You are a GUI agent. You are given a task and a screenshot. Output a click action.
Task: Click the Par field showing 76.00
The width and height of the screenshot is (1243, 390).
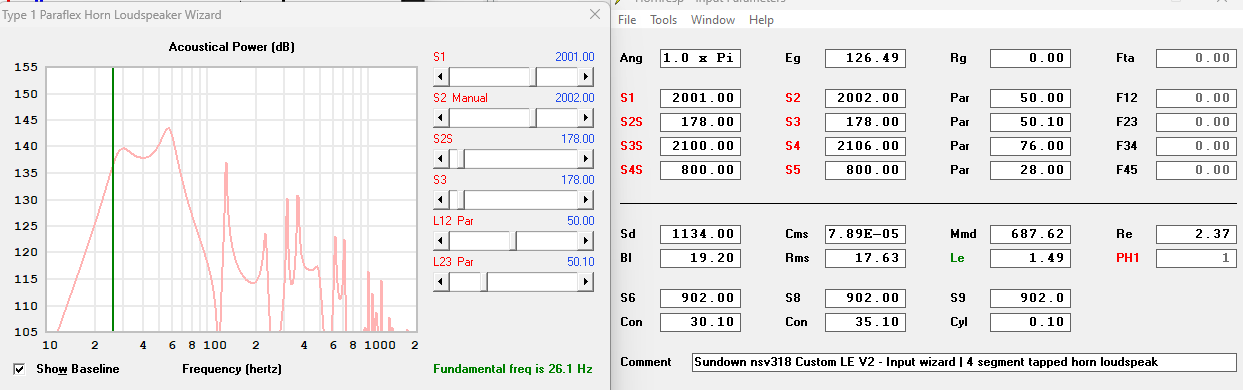[1030, 146]
